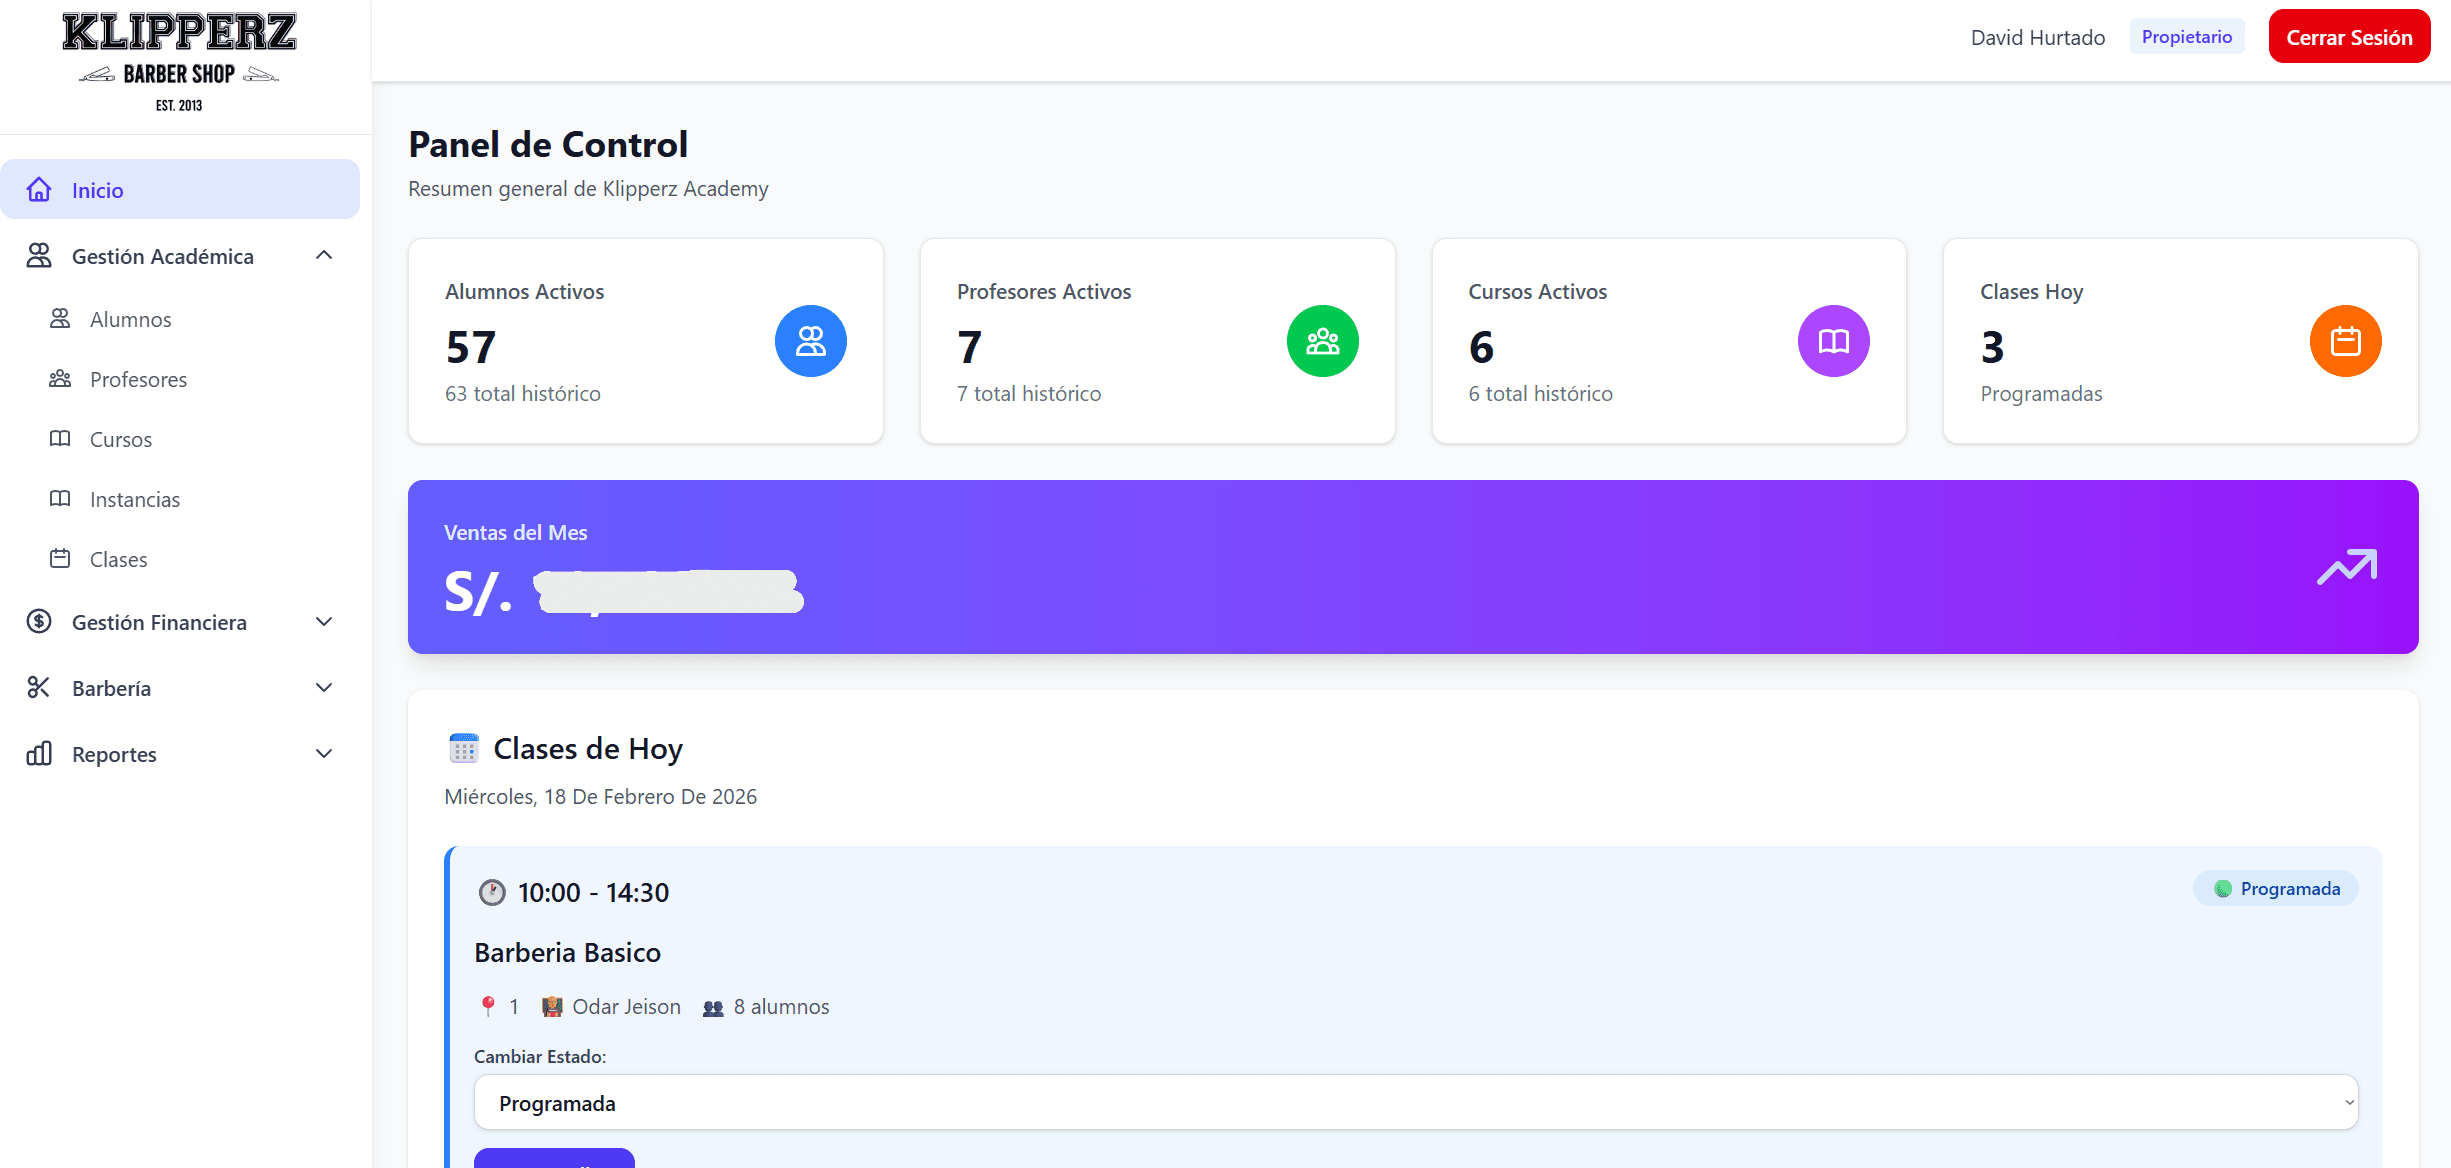Click the Cerrar Sesión button
Viewport: 2451px width, 1168px height.
tap(2349, 37)
